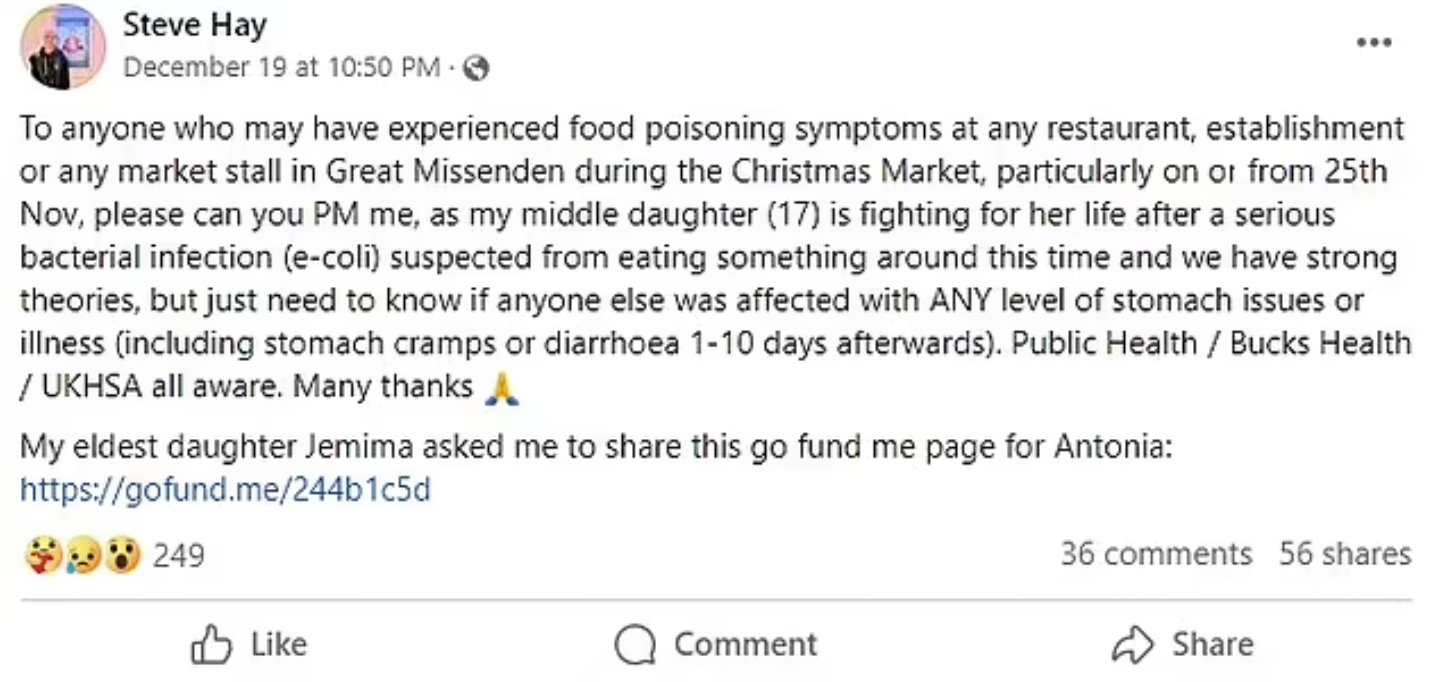Screen dimensions: 1432x682
Task: Click the post text mentioning Great Missenden
Action: click(x=716, y=257)
